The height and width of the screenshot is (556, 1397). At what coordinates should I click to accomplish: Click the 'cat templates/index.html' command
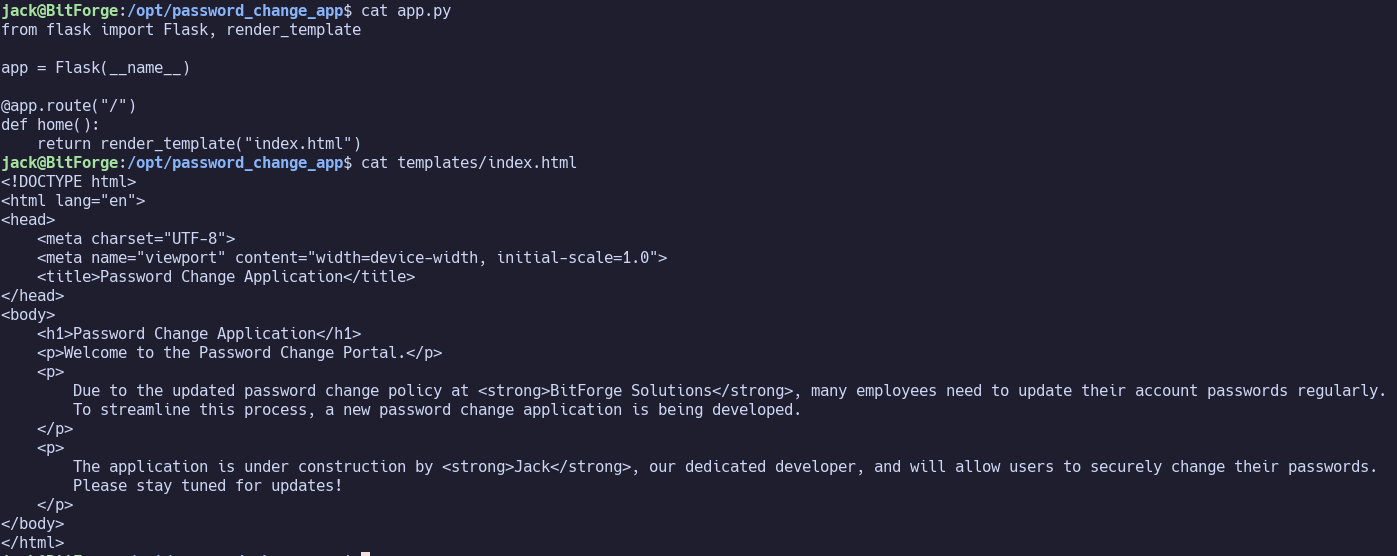pos(469,163)
